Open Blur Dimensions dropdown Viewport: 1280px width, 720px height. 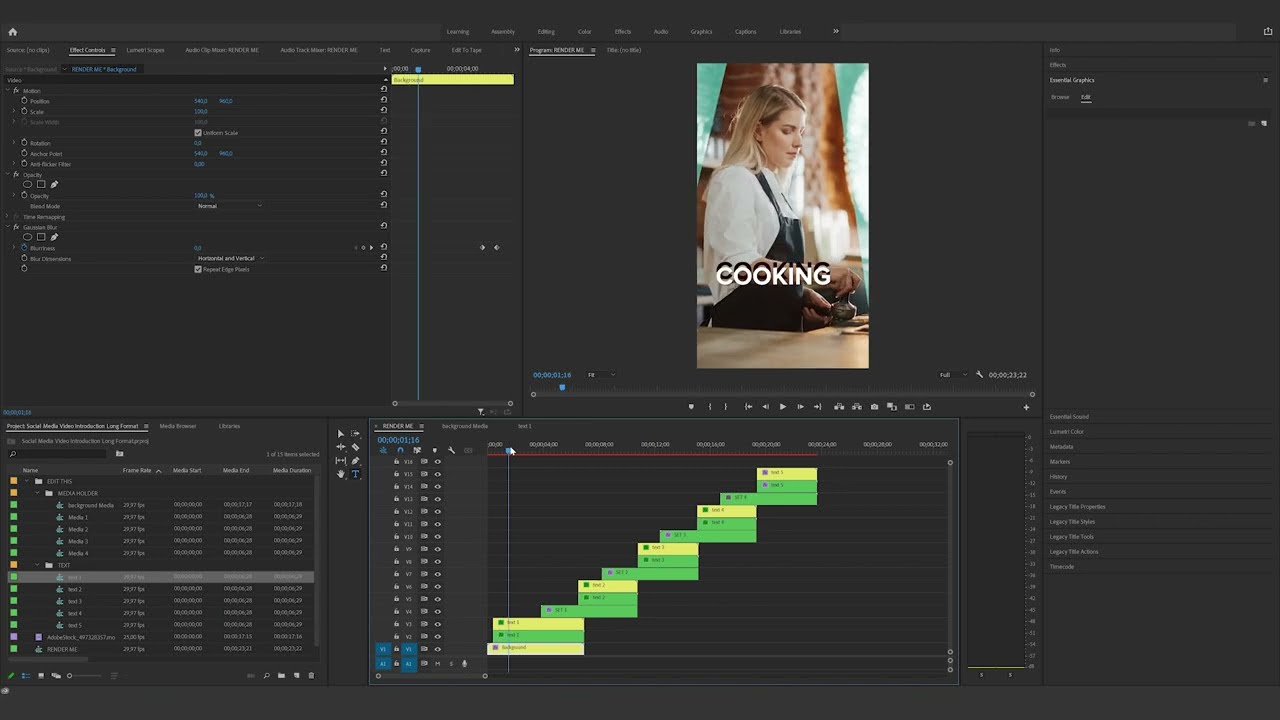tap(230, 258)
